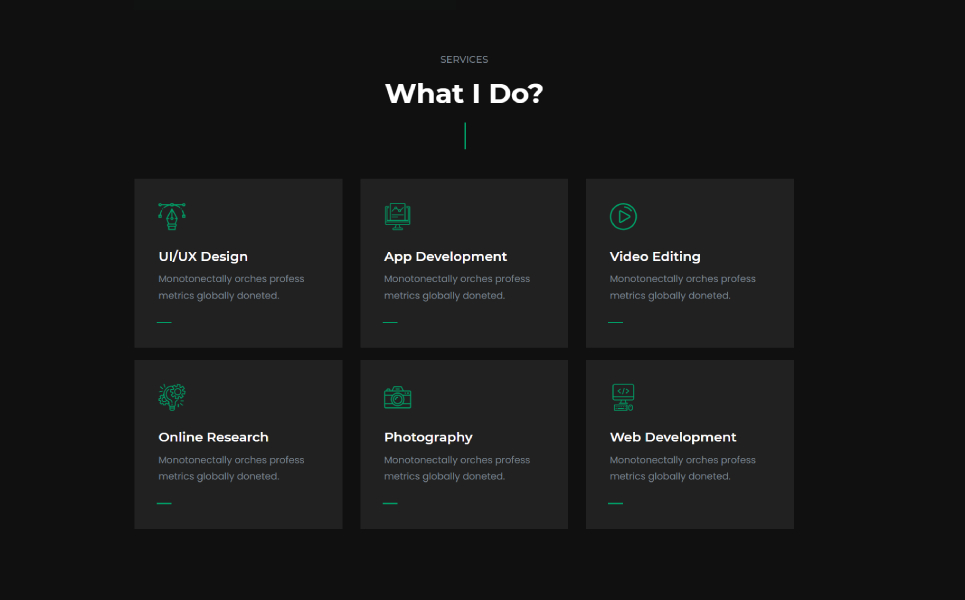965x600 pixels.
Task: Open the Online Research service title
Action: point(214,437)
